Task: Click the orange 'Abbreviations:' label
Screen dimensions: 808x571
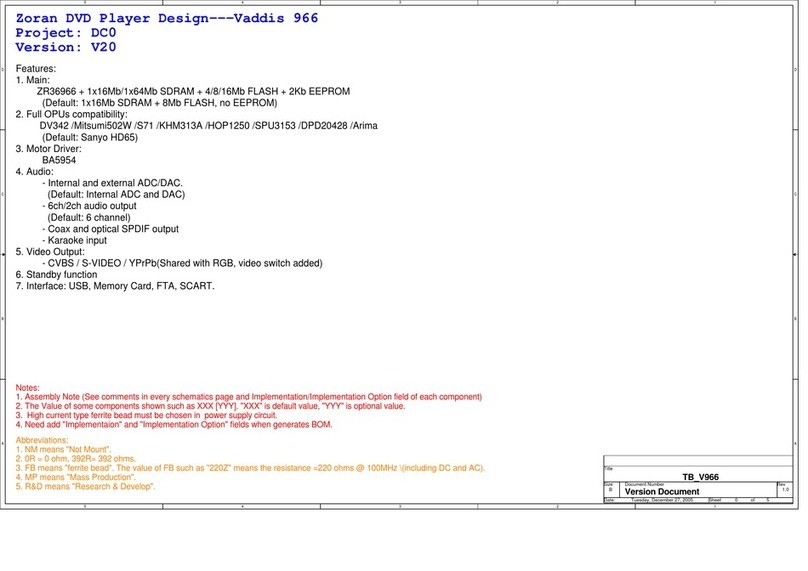Action: click(42, 440)
